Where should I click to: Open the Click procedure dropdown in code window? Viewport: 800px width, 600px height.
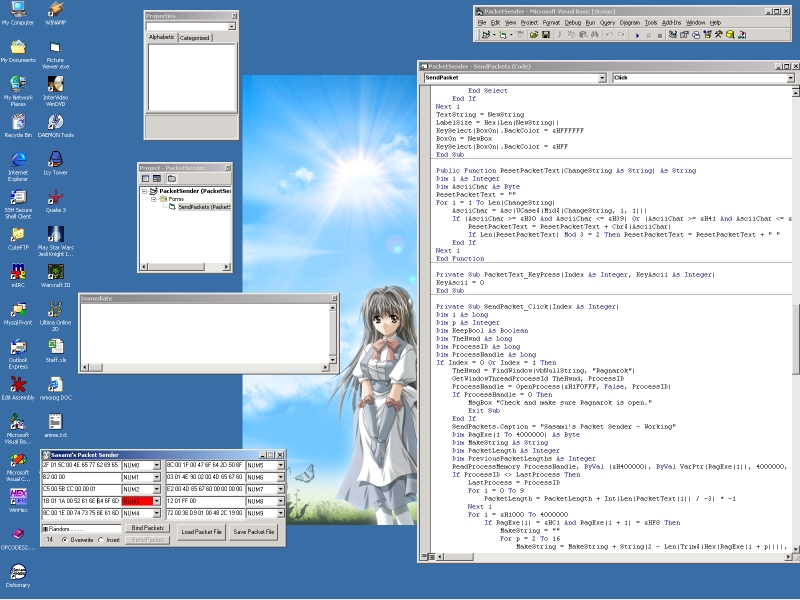click(790, 78)
